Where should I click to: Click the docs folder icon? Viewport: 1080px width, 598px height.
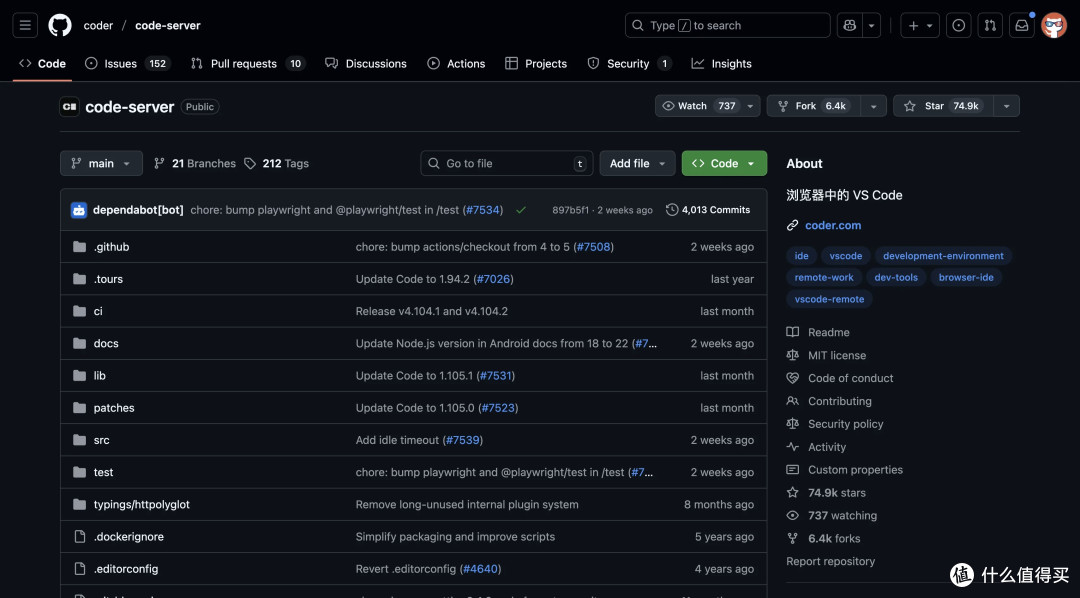(x=80, y=343)
